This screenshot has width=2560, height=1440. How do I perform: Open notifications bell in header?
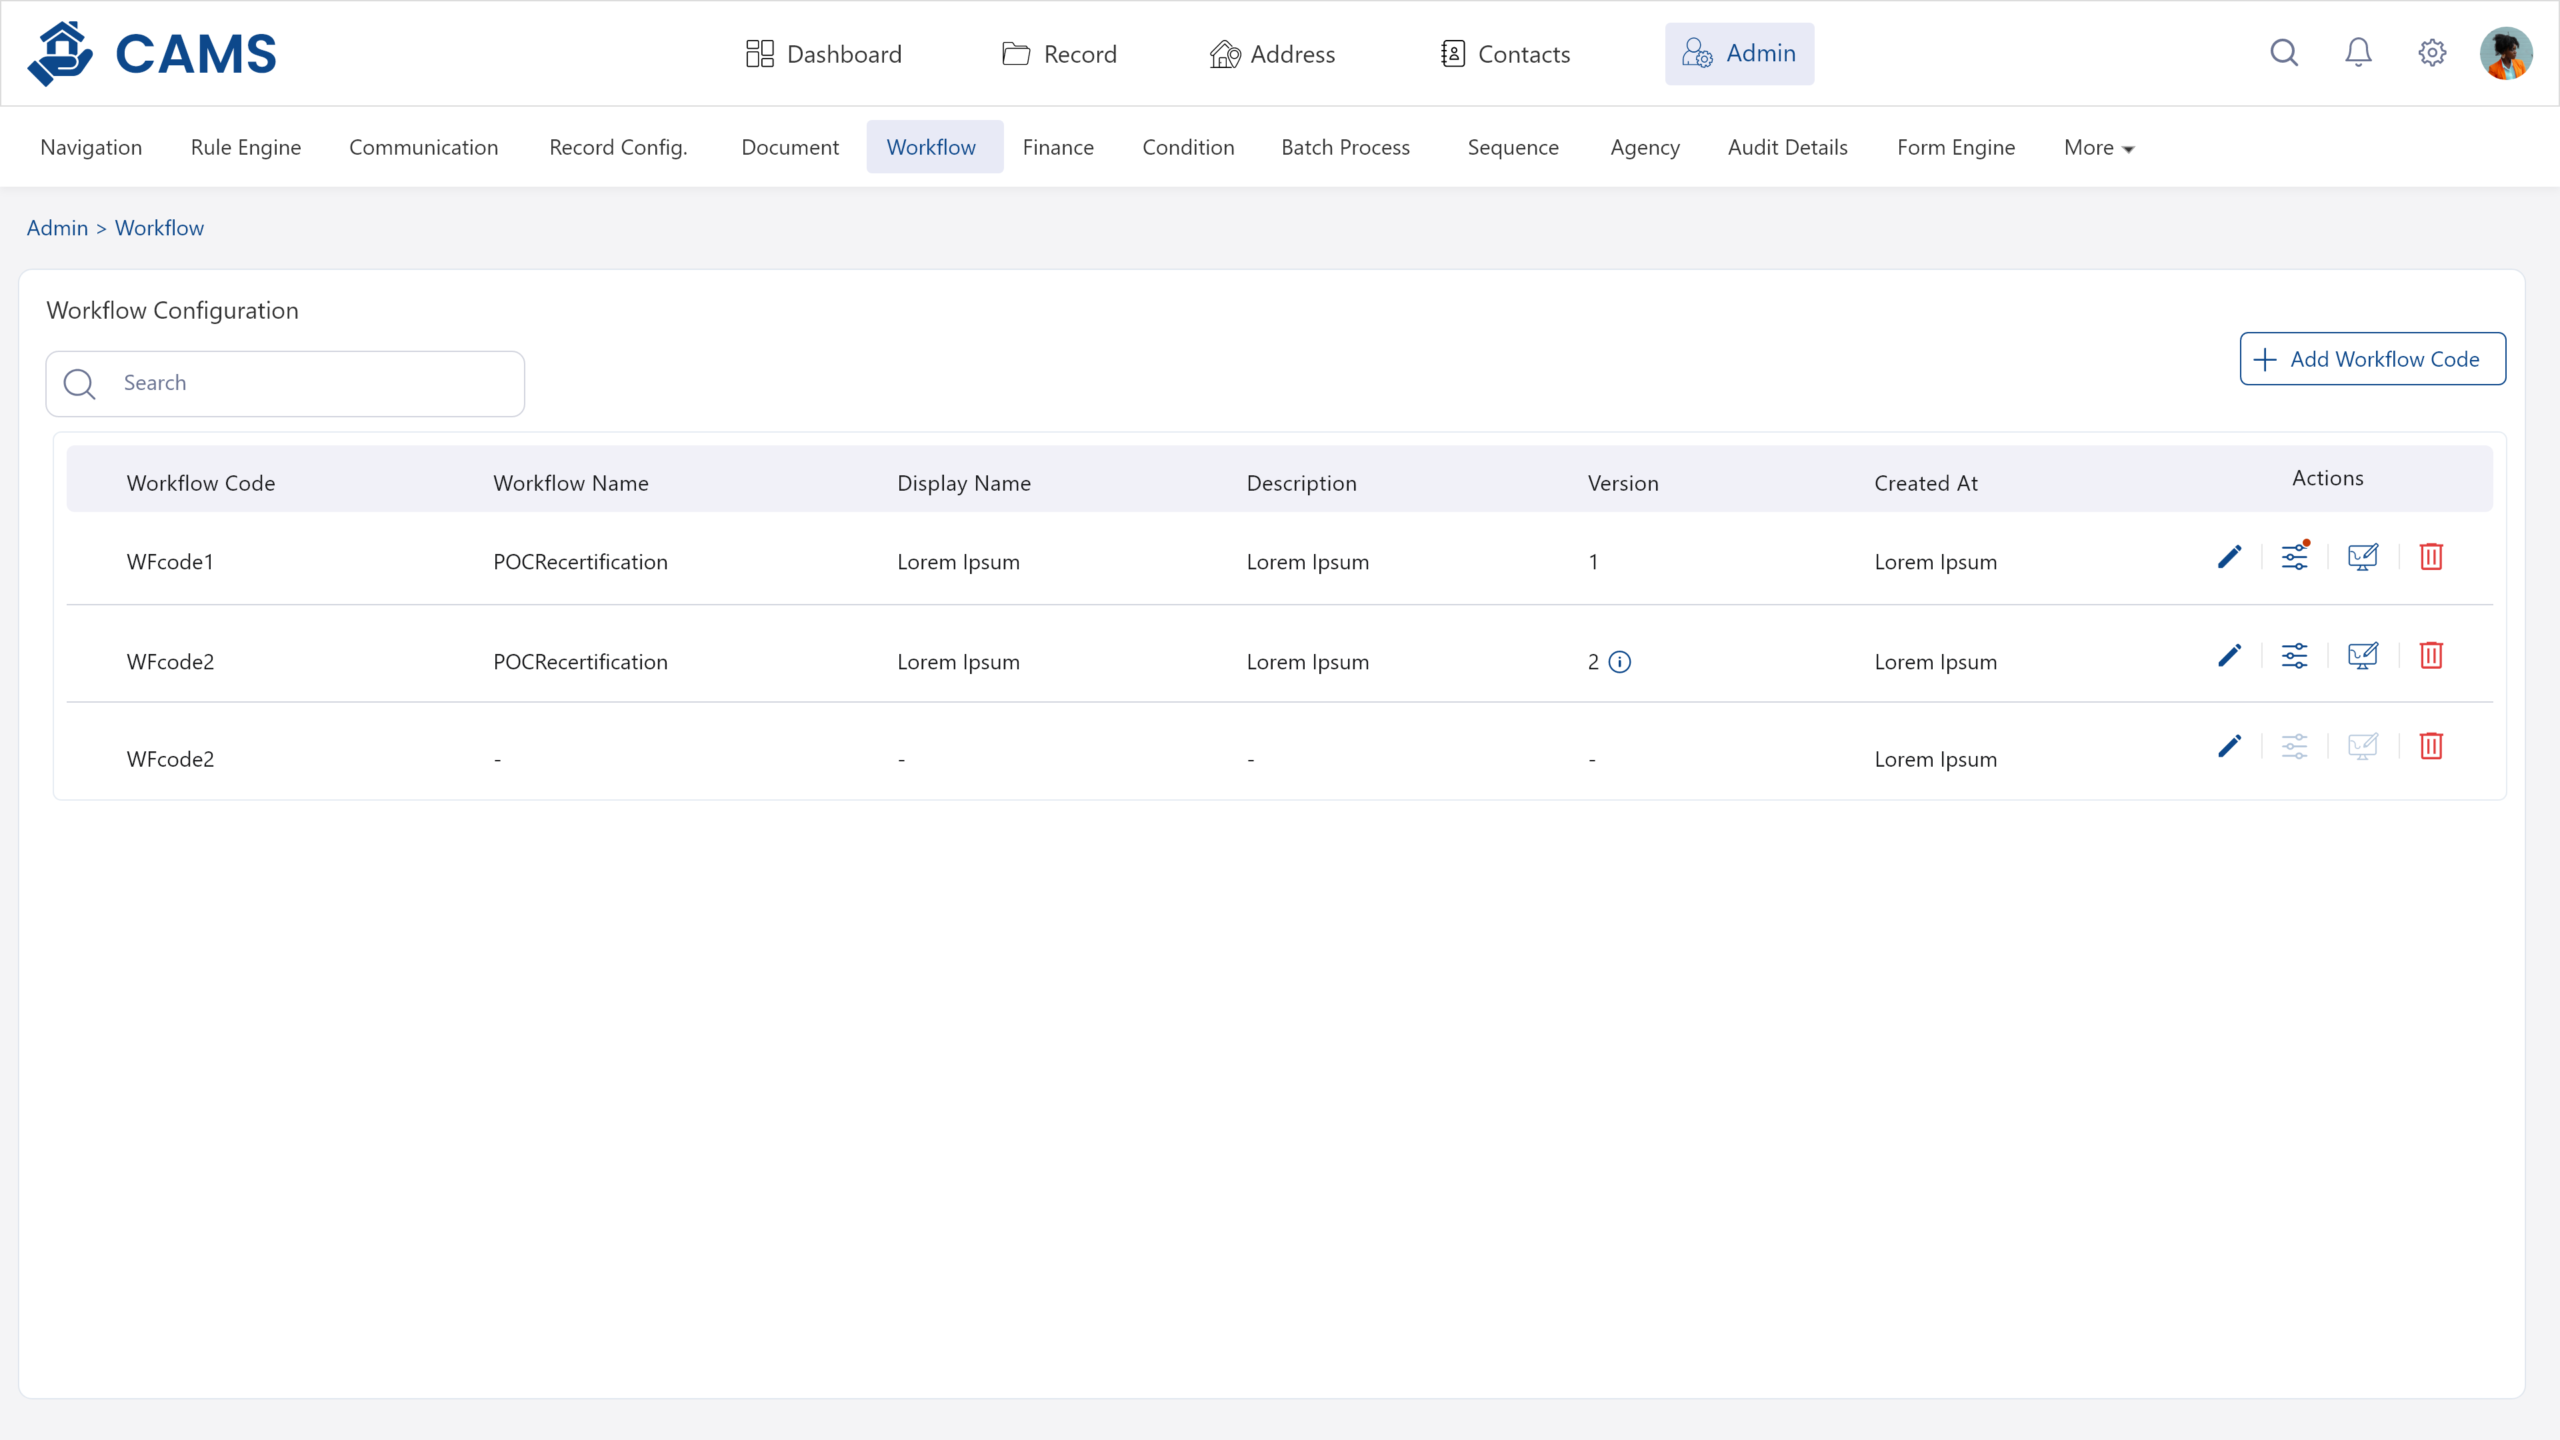(2358, 53)
